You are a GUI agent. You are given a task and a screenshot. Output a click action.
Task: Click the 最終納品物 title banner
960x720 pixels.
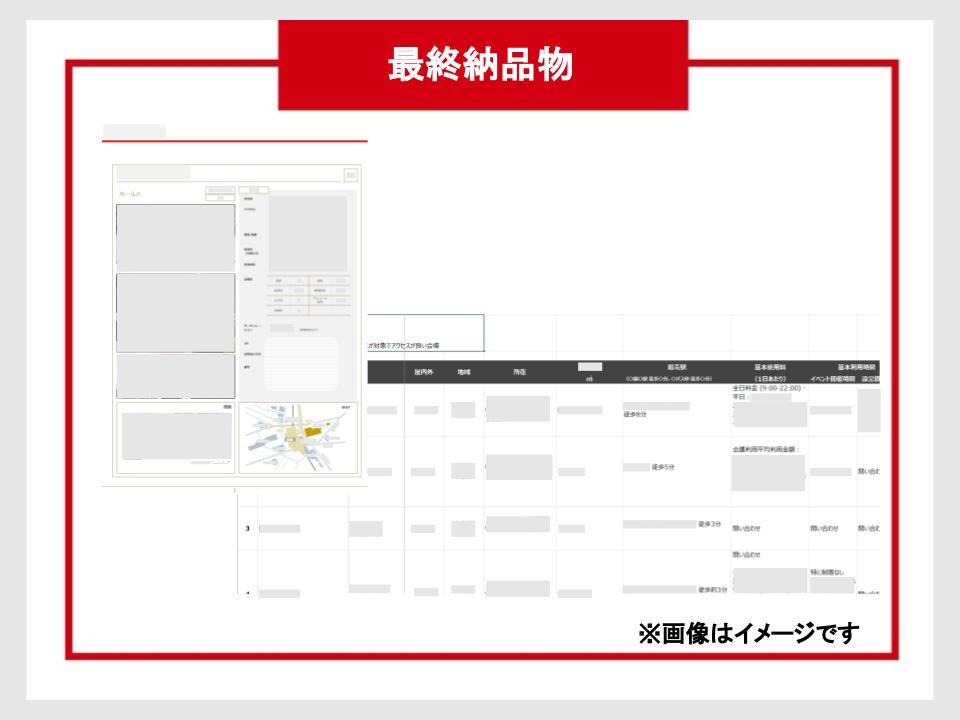pos(483,65)
